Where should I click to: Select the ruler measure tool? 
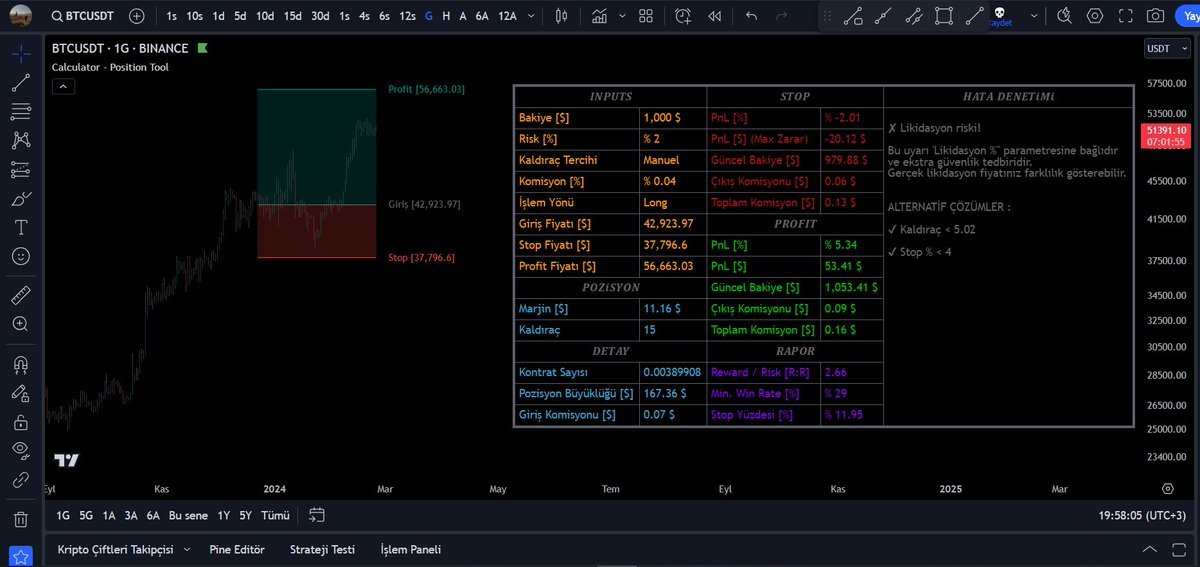(20, 295)
